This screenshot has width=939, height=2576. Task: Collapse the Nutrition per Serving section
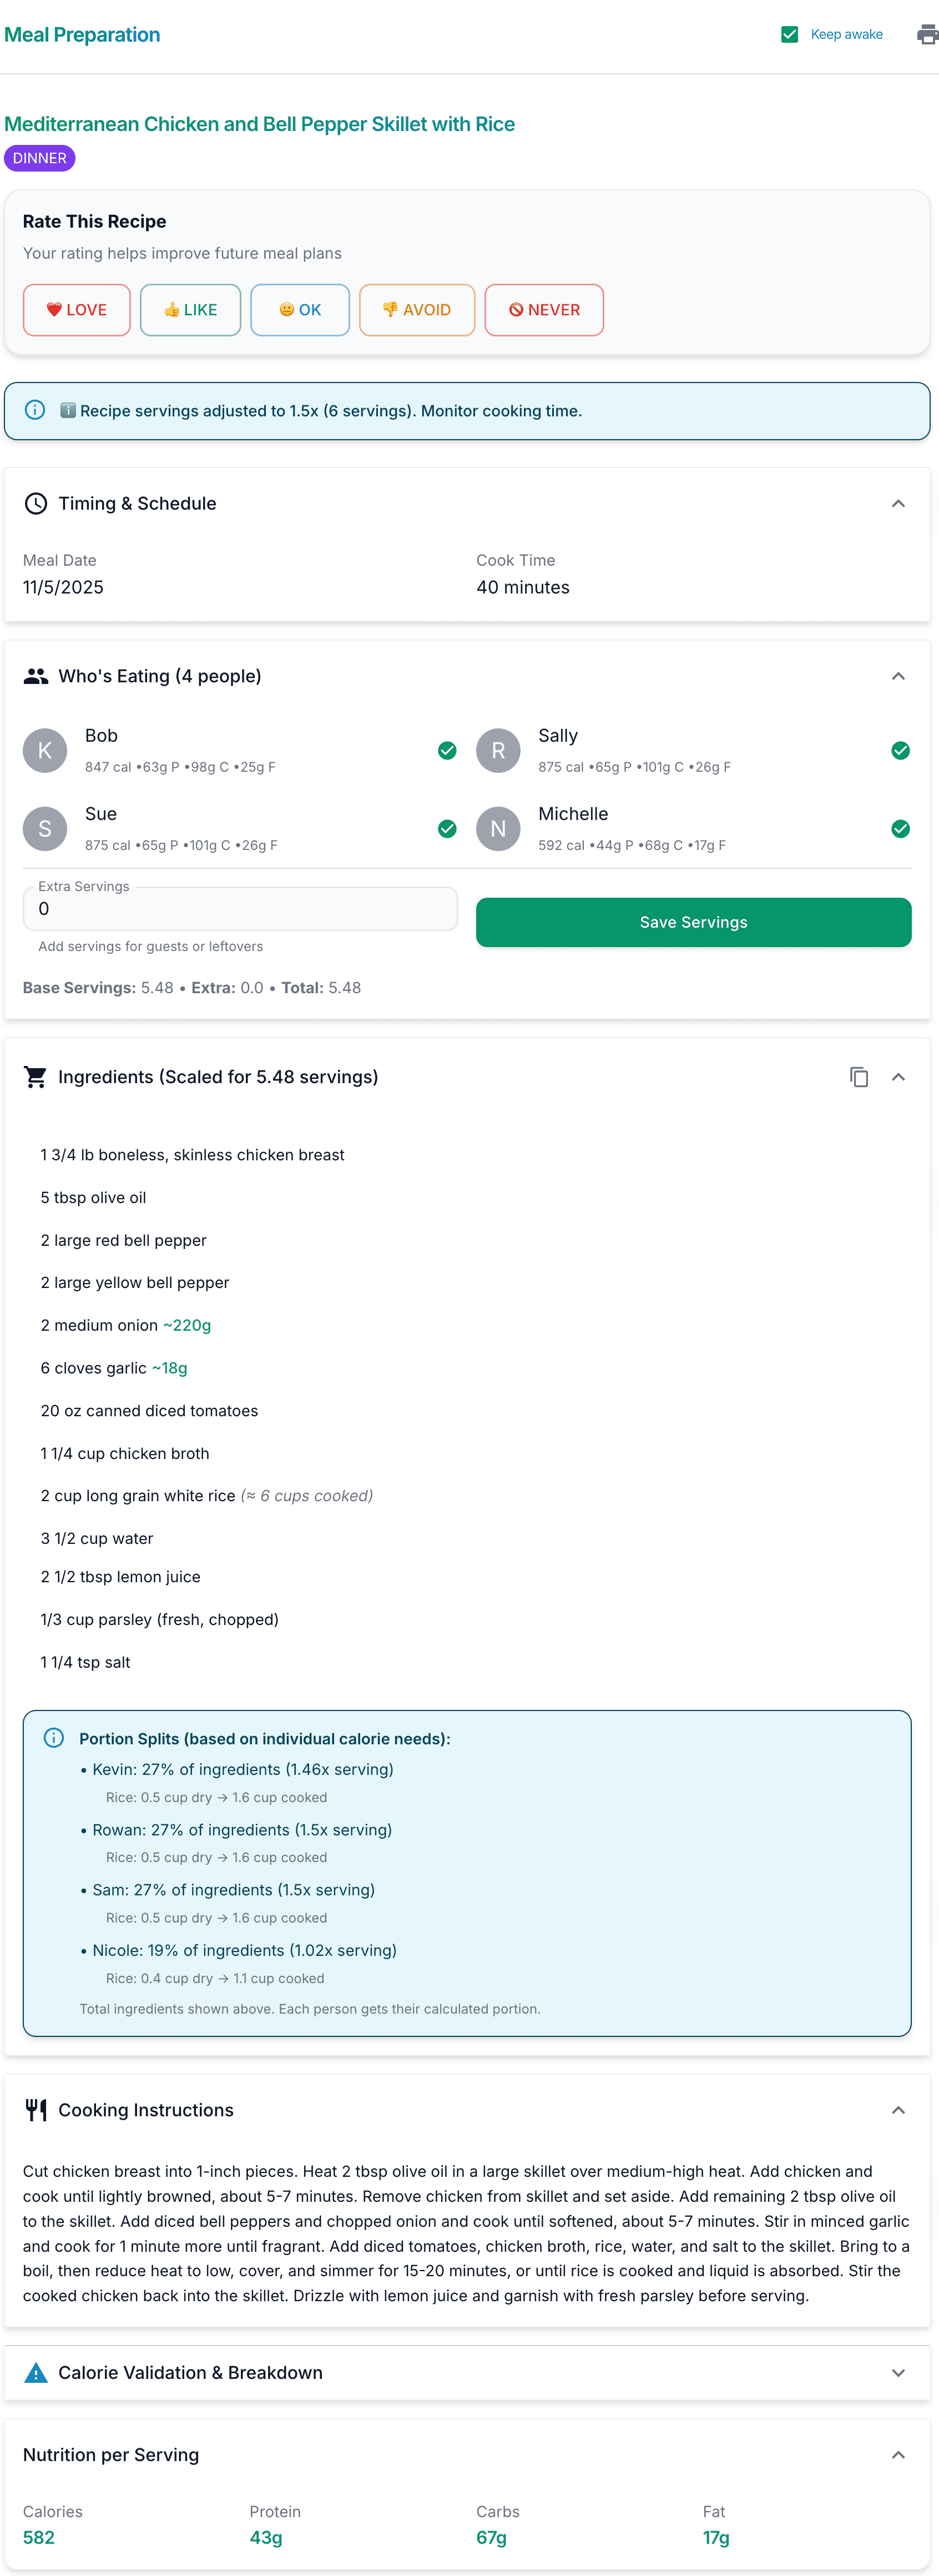click(897, 2454)
